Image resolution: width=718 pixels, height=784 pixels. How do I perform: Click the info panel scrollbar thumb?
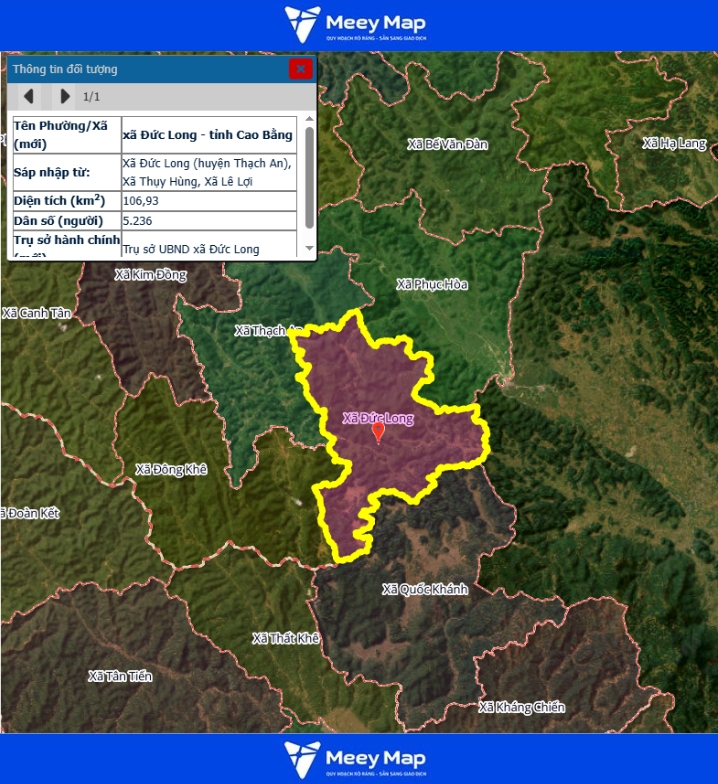309,175
